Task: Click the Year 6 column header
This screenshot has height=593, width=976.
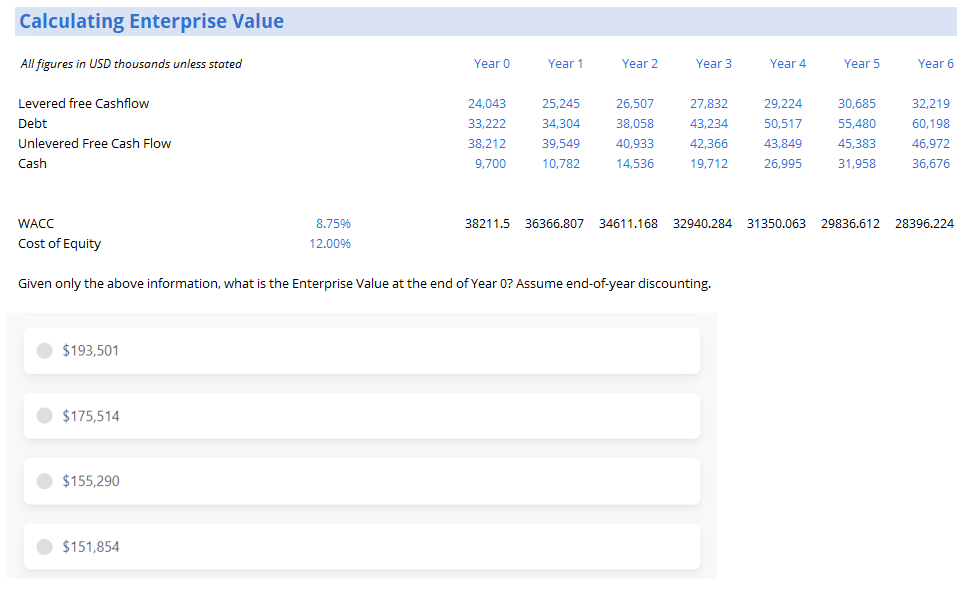Action: (x=935, y=63)
